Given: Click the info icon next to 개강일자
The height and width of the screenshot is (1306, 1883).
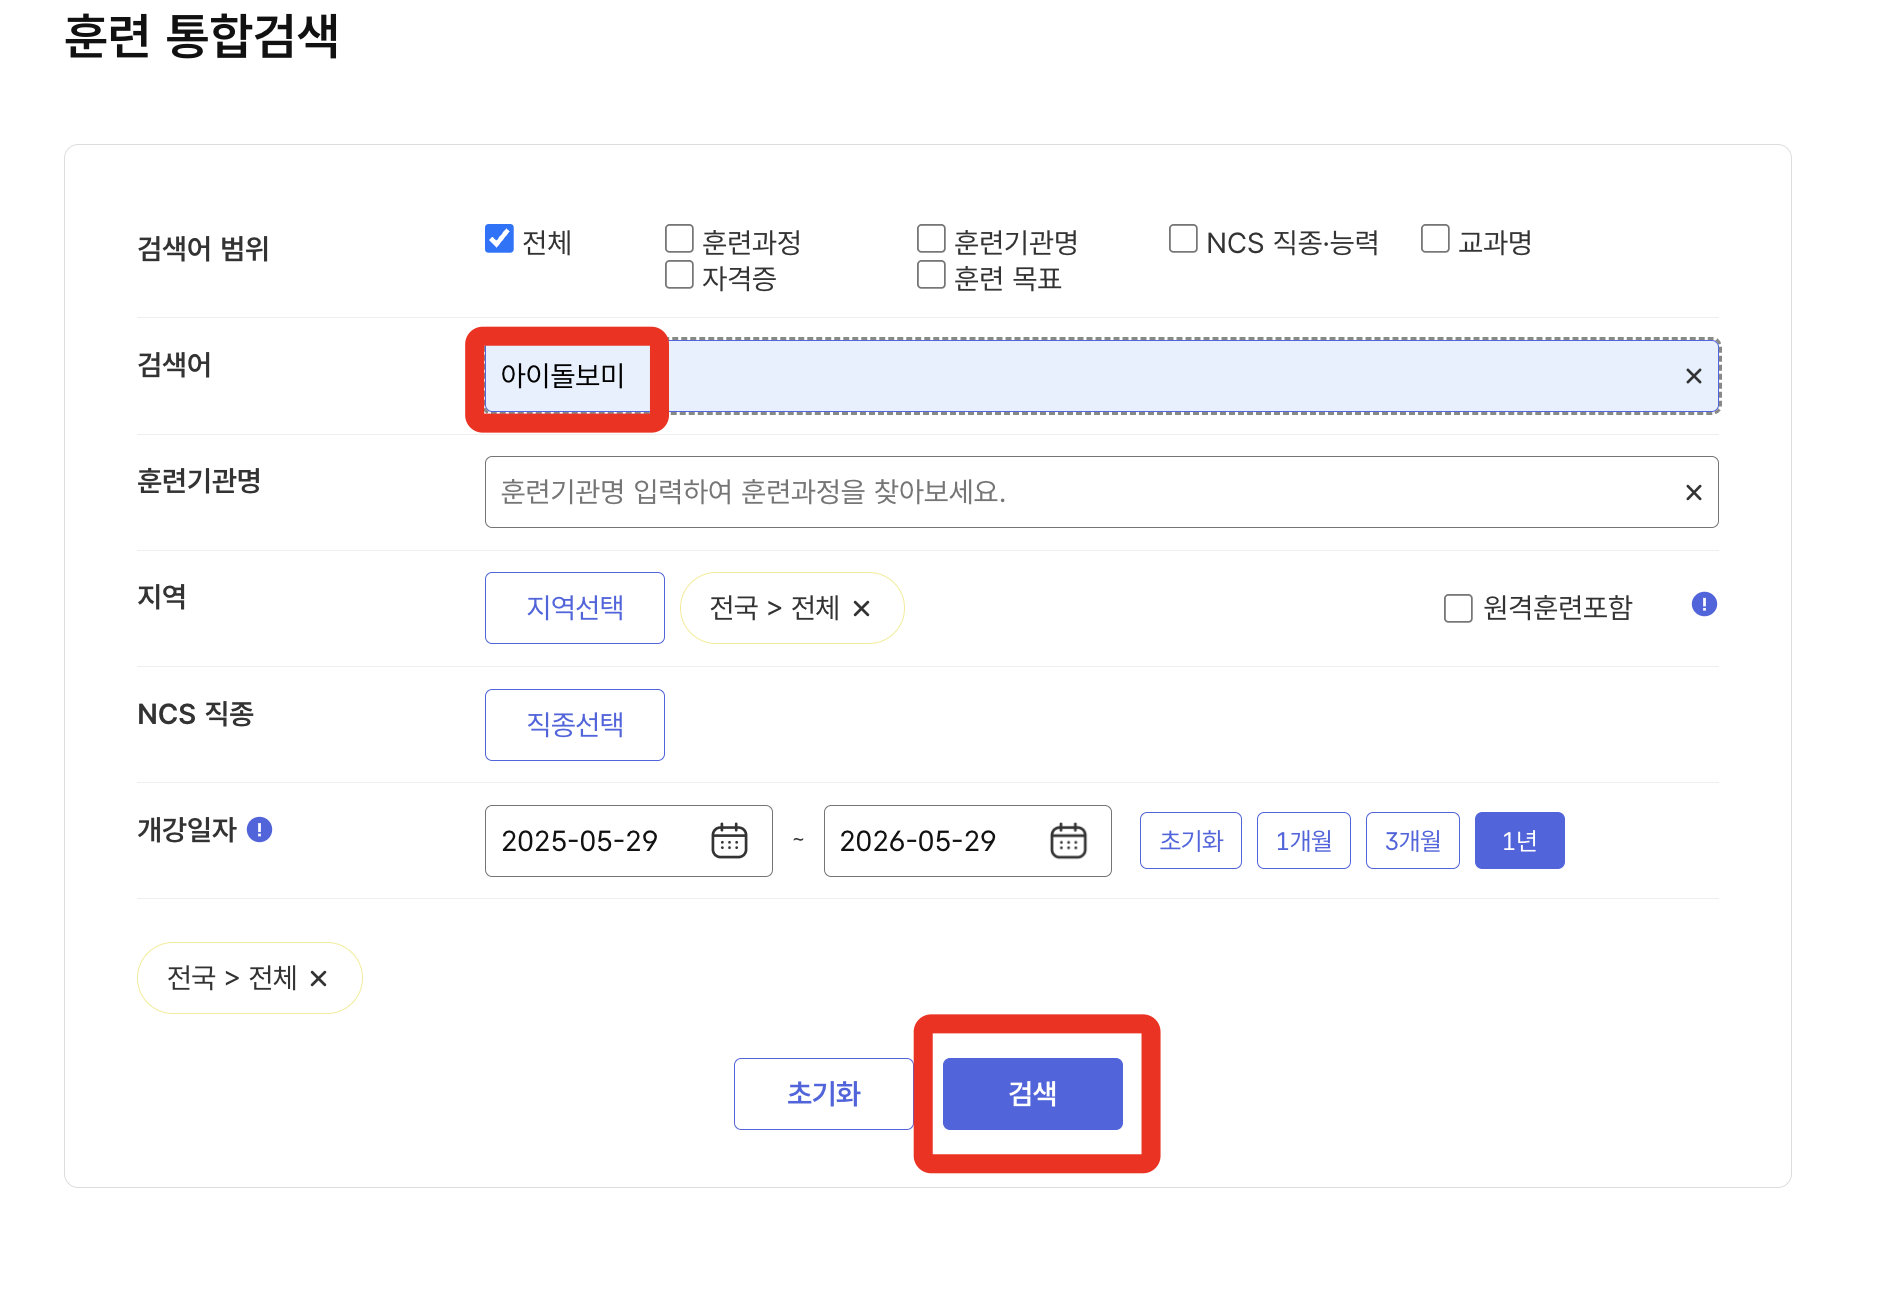Looking at the screenshot, I should click(x=261, y=829).
